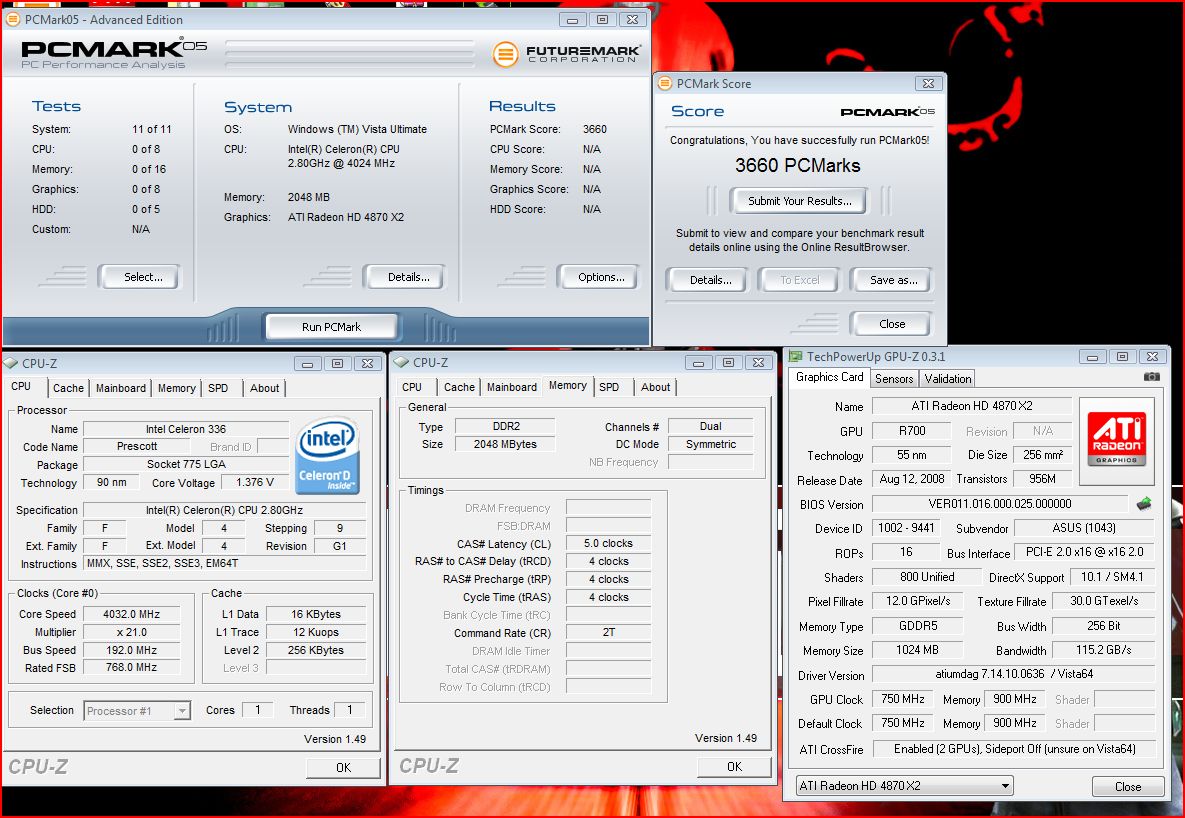Screen dimensions: 1185x818
Task: Click the CAS# Latency 5.0 clocks value
Action: tap(608, 543)
